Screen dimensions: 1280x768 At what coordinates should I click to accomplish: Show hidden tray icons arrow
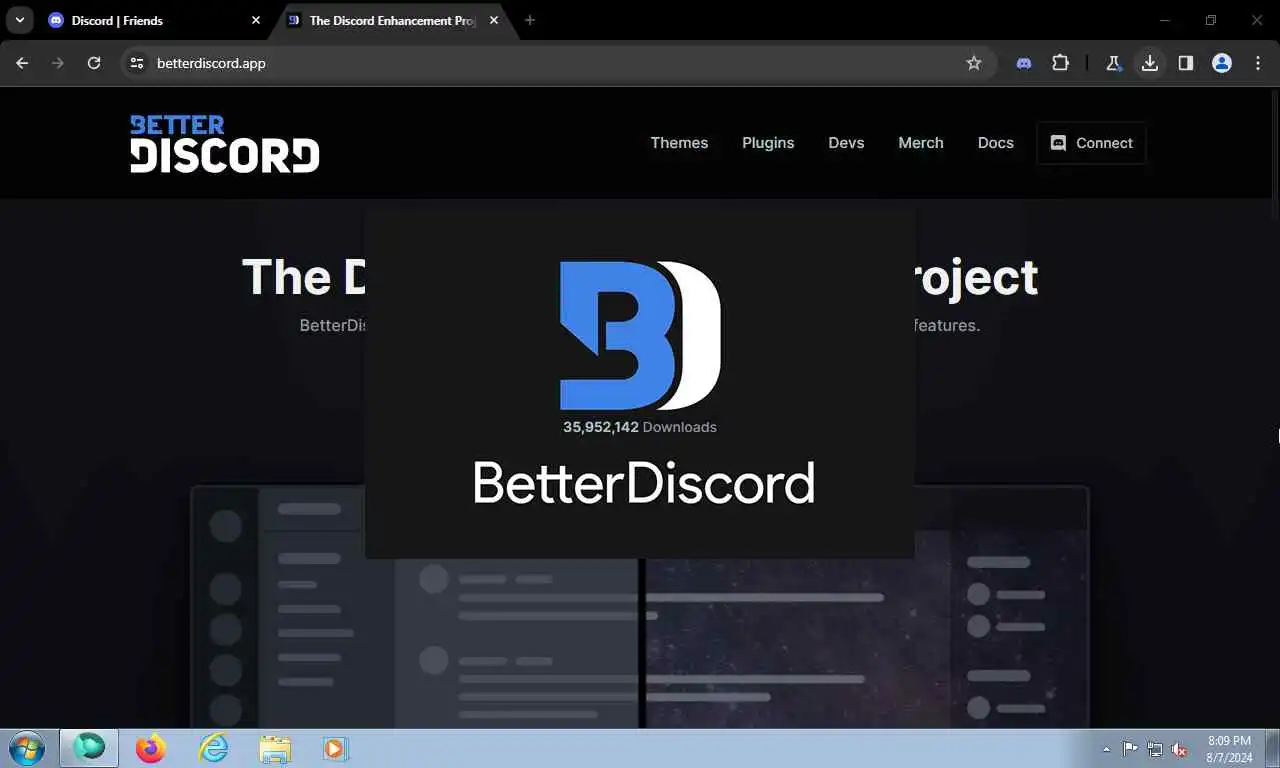1106,749
